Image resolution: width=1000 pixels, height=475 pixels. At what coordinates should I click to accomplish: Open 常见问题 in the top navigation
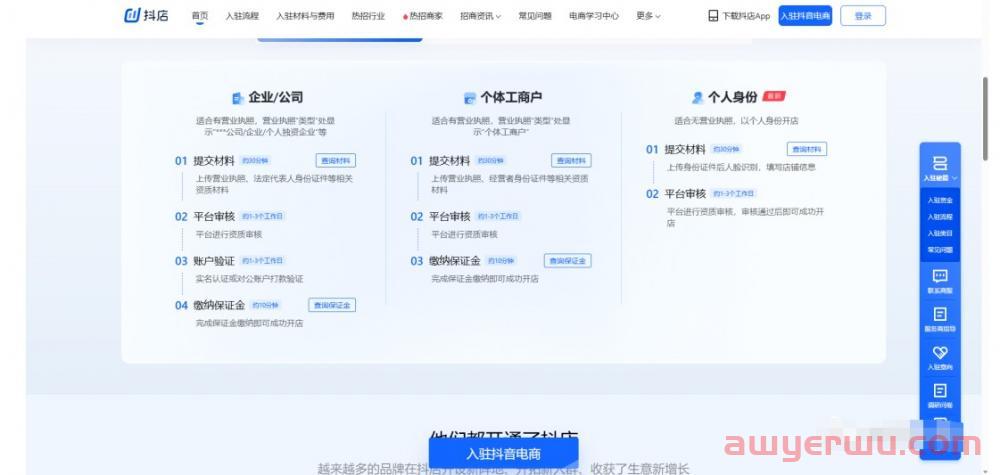[x=534, y=16]
